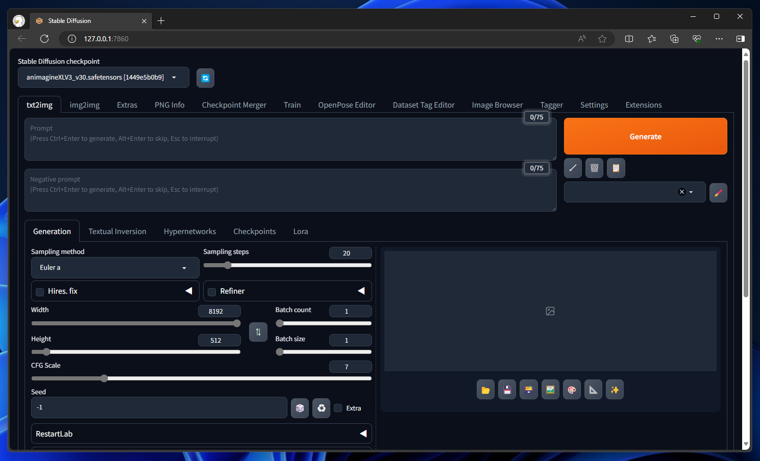760x461 pixels.
Task: Open style editor pencil icon
Action: coord(718,192)
